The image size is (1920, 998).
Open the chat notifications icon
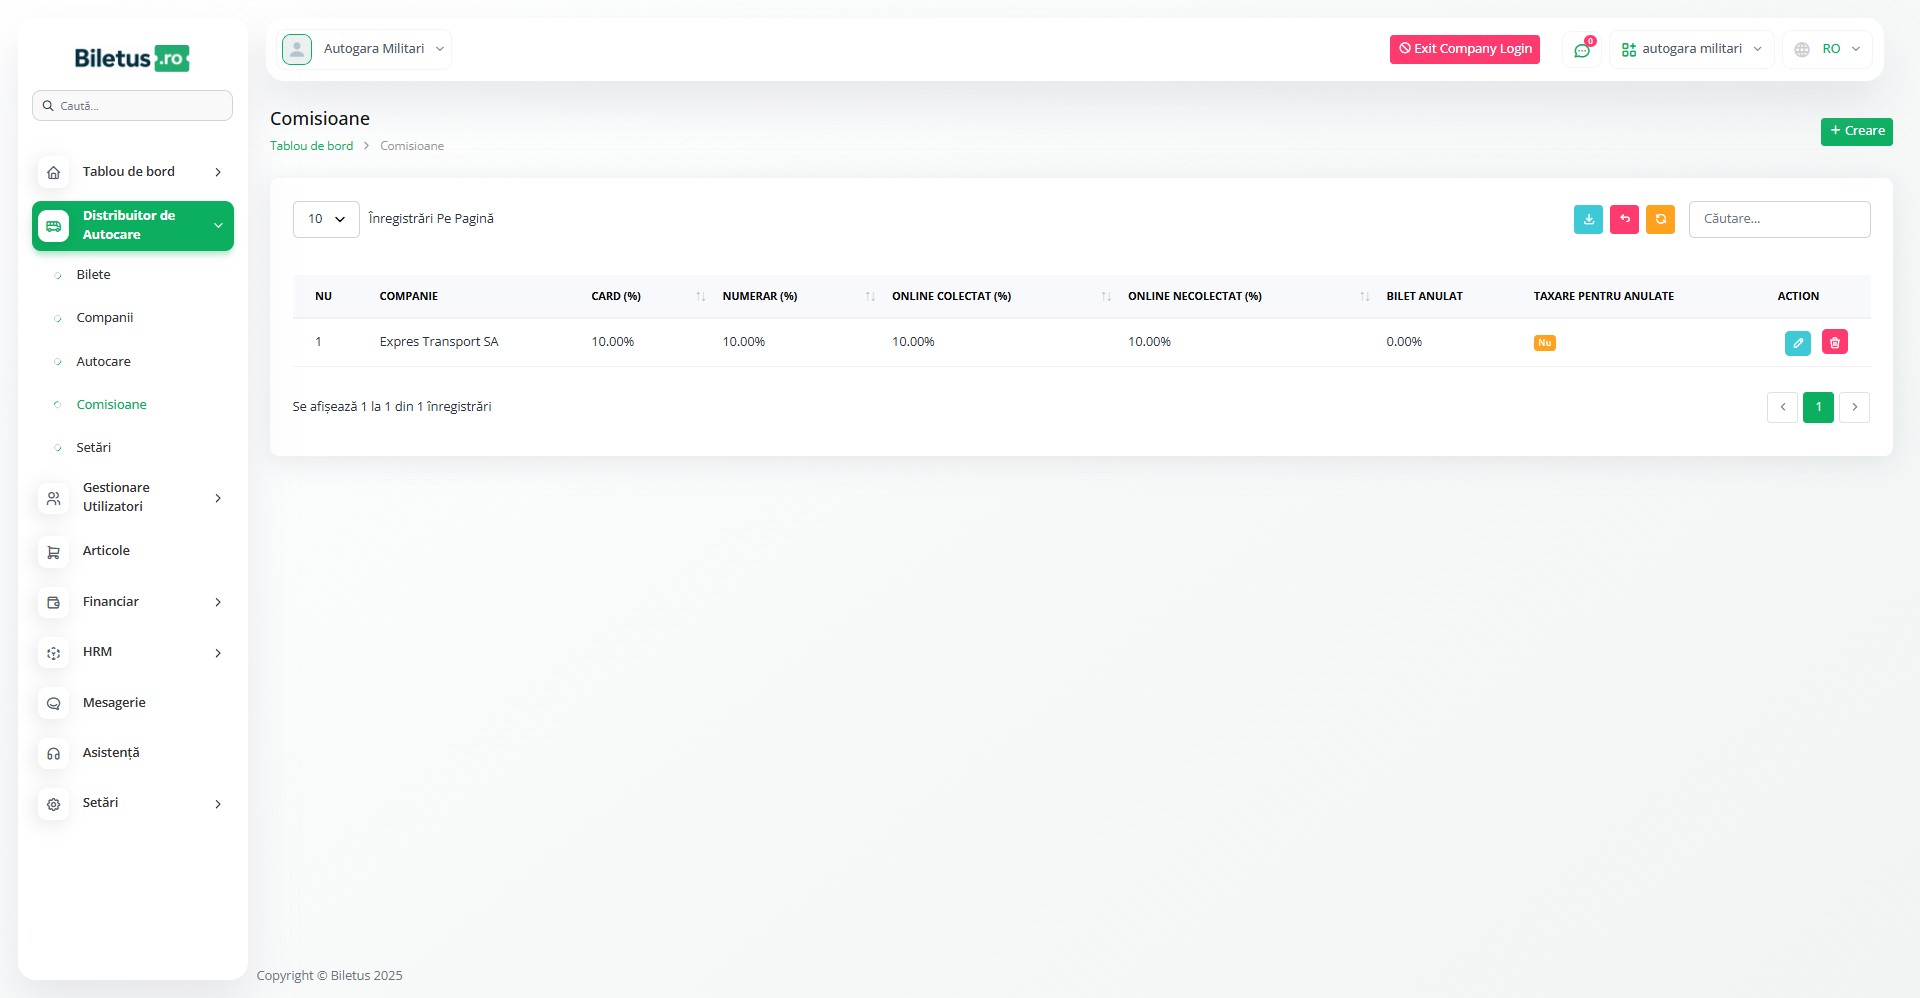pyautogui.click(x=1582, y=50)
